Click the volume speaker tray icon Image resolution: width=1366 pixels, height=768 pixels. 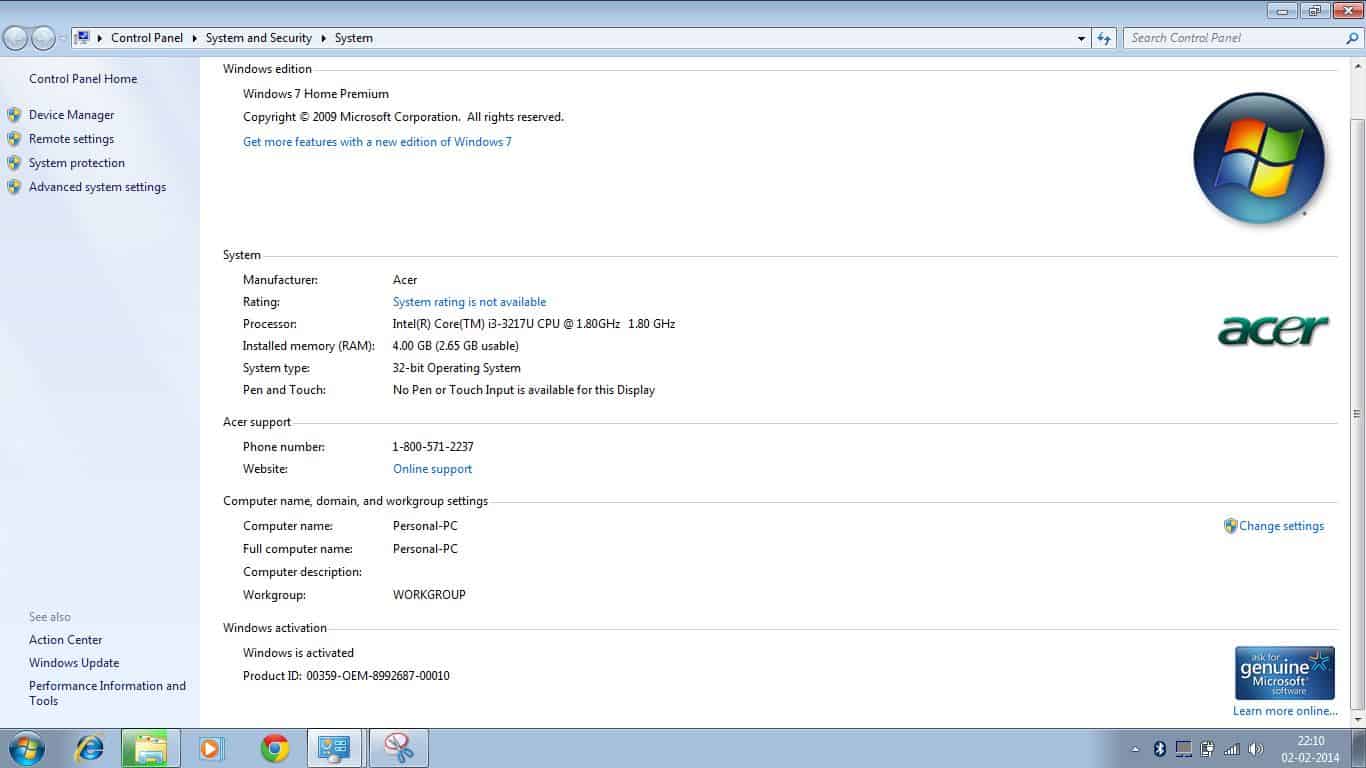1256,748
